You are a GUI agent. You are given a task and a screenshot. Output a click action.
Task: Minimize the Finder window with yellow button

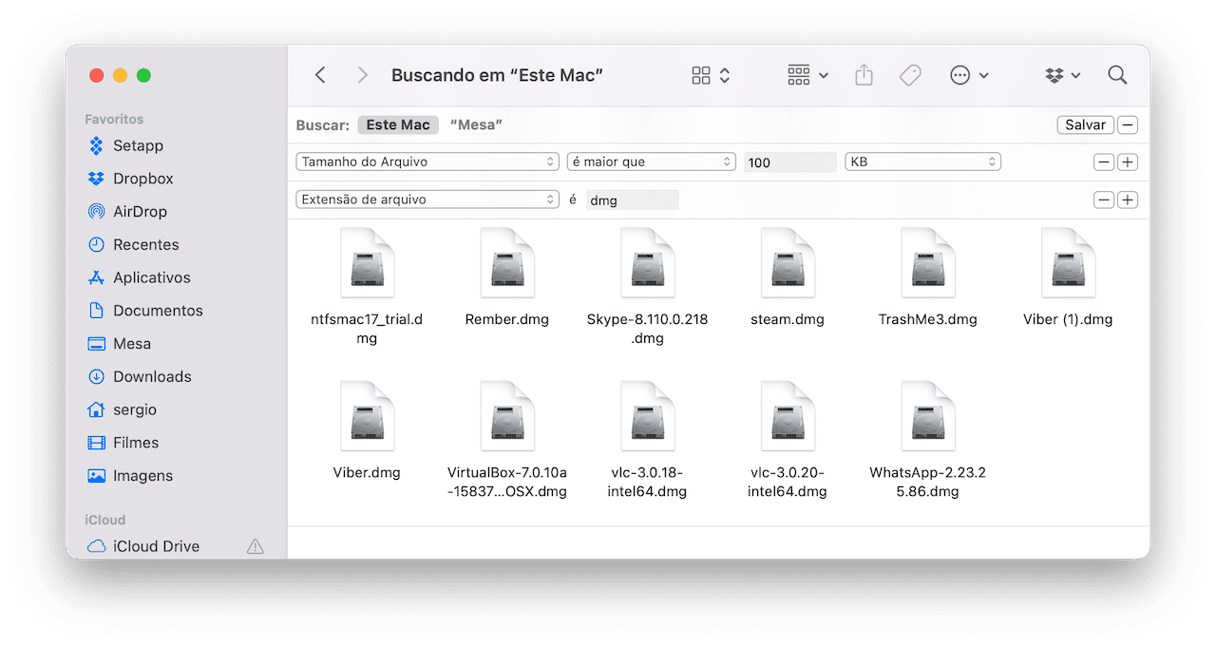coord(120,75)
